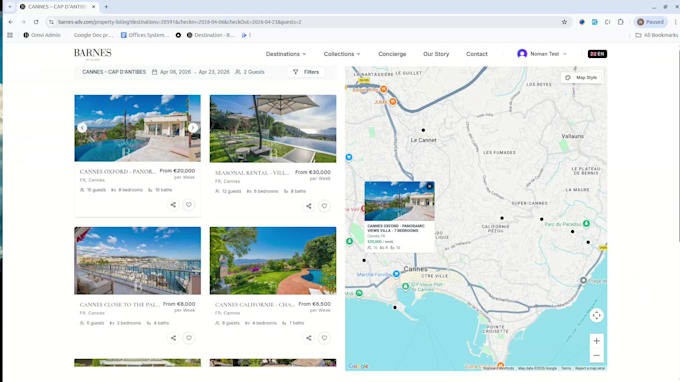Screen dimensions: 680x382
Task: Open Cannes Californie listing title
Action: click(255, 305)
